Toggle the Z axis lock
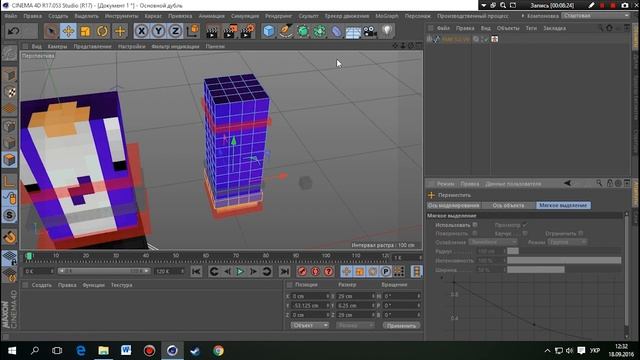 pyautogui.click(x=176, y=31)
